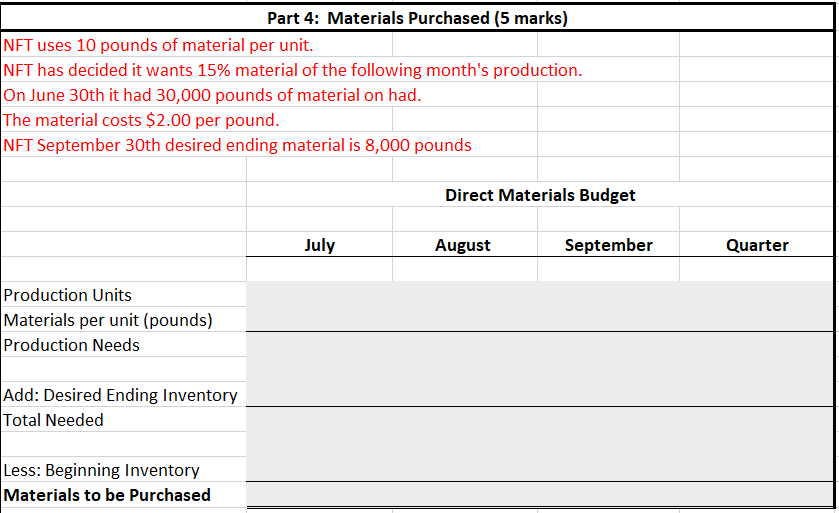
Task: Click July cell for Desired Ending Inventory
Action: [319, 394]
